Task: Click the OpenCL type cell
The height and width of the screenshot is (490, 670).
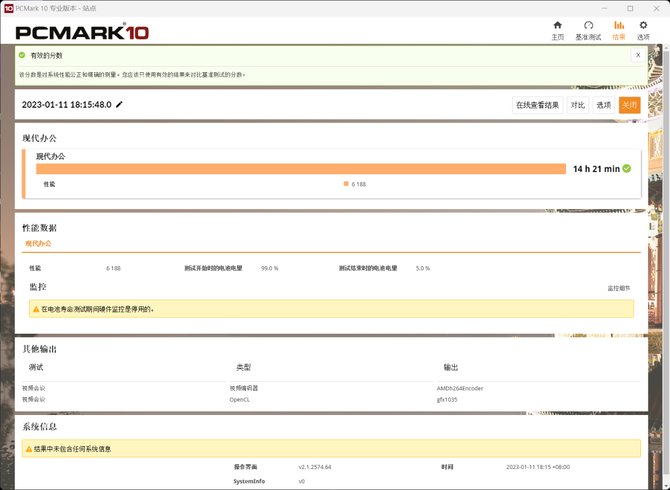Action: point(239,400)
